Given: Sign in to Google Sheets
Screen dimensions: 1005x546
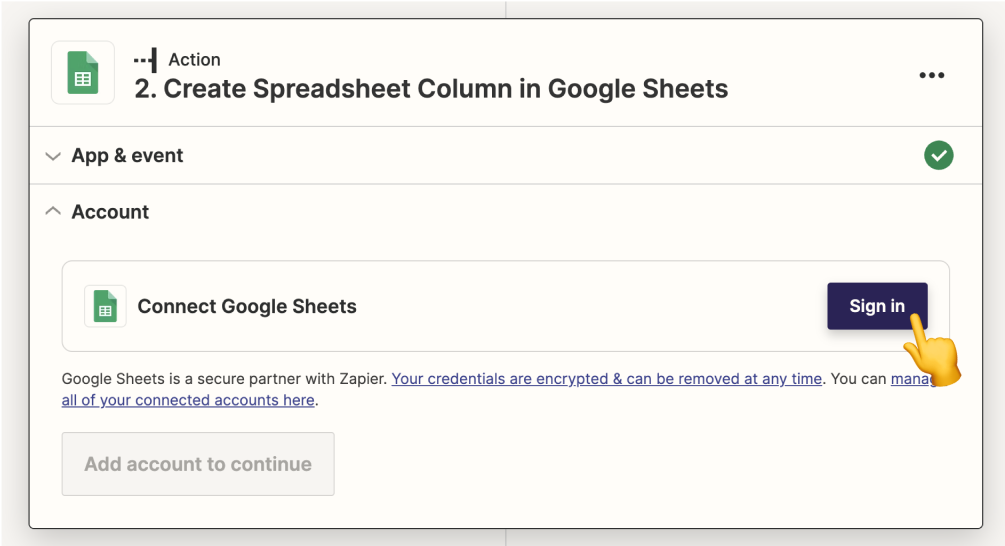Looking at the screenshot, I should click(x=877, y=306).
